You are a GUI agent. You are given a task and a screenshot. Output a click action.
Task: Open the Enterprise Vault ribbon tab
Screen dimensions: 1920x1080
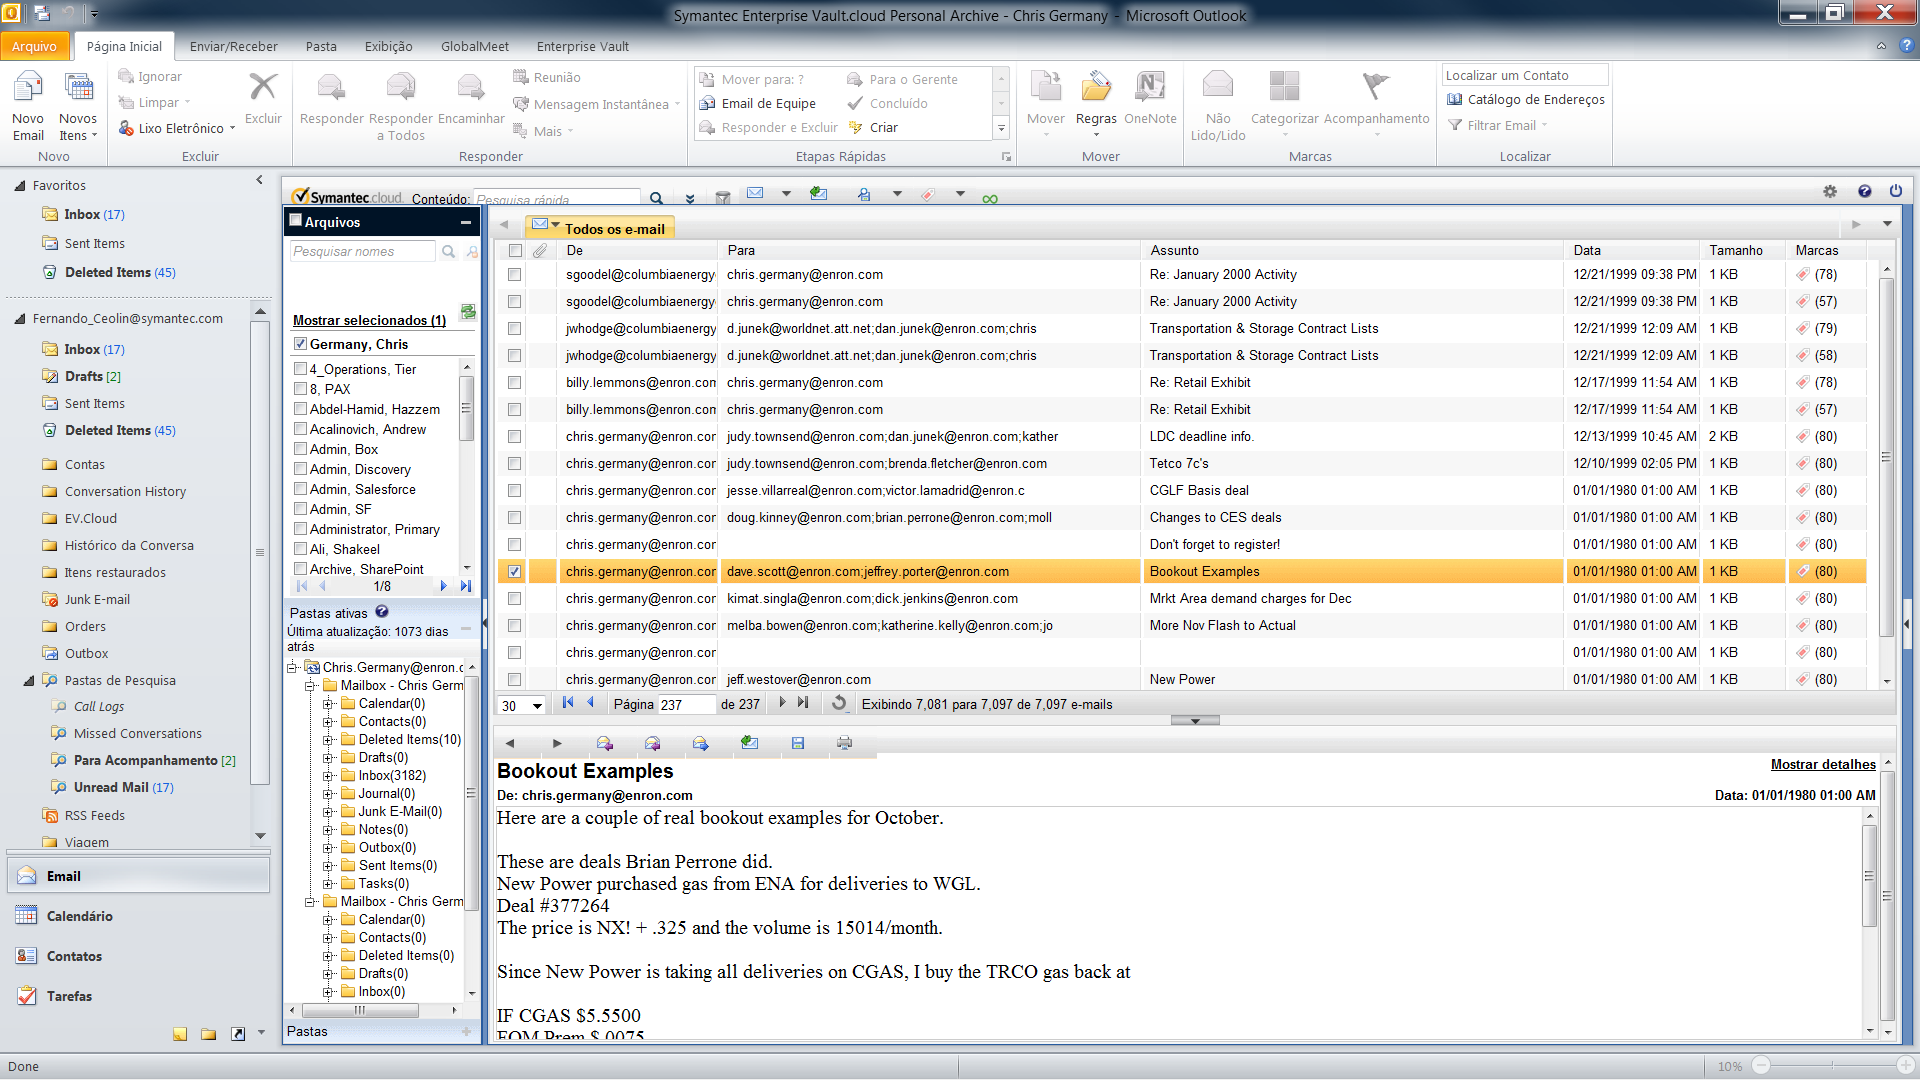pyautogui.click(x=583, y=46)
